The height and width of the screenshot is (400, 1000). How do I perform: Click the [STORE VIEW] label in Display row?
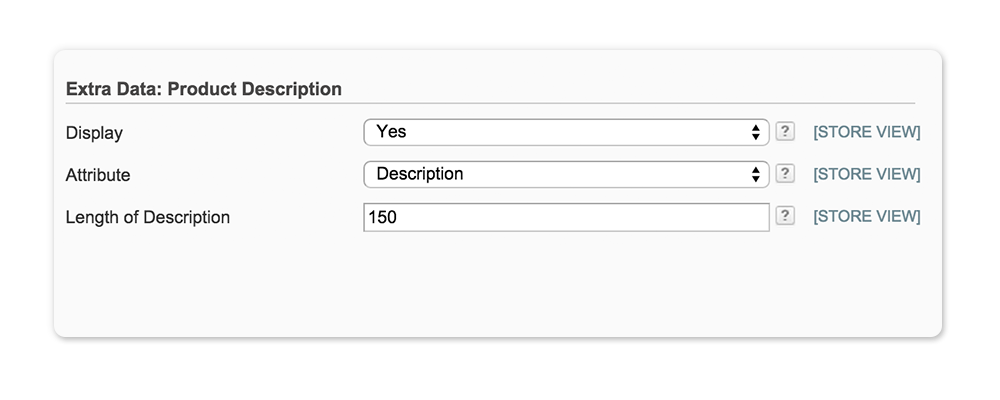pos(866,132)
